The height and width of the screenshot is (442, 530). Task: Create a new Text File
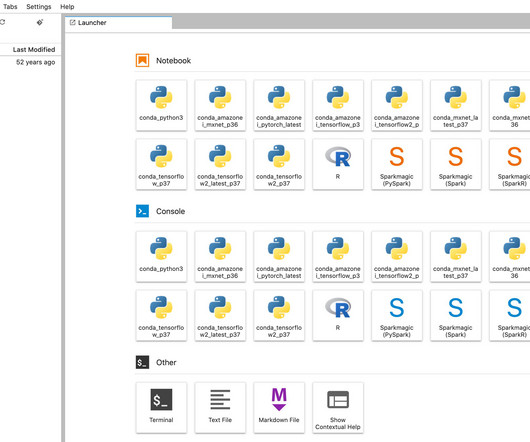[220, 408]
